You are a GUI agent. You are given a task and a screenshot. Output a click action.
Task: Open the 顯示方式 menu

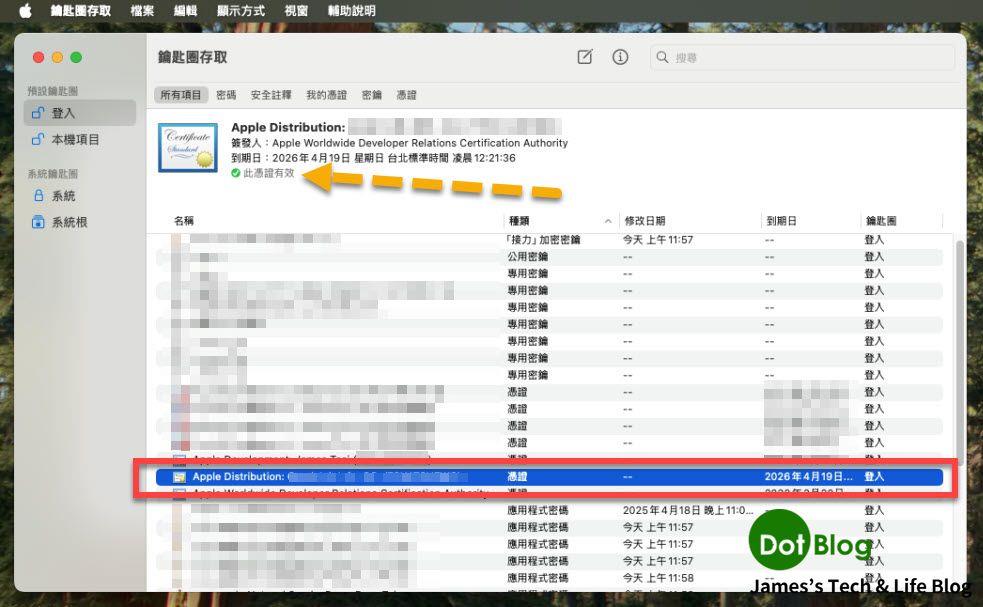(241, 11)
